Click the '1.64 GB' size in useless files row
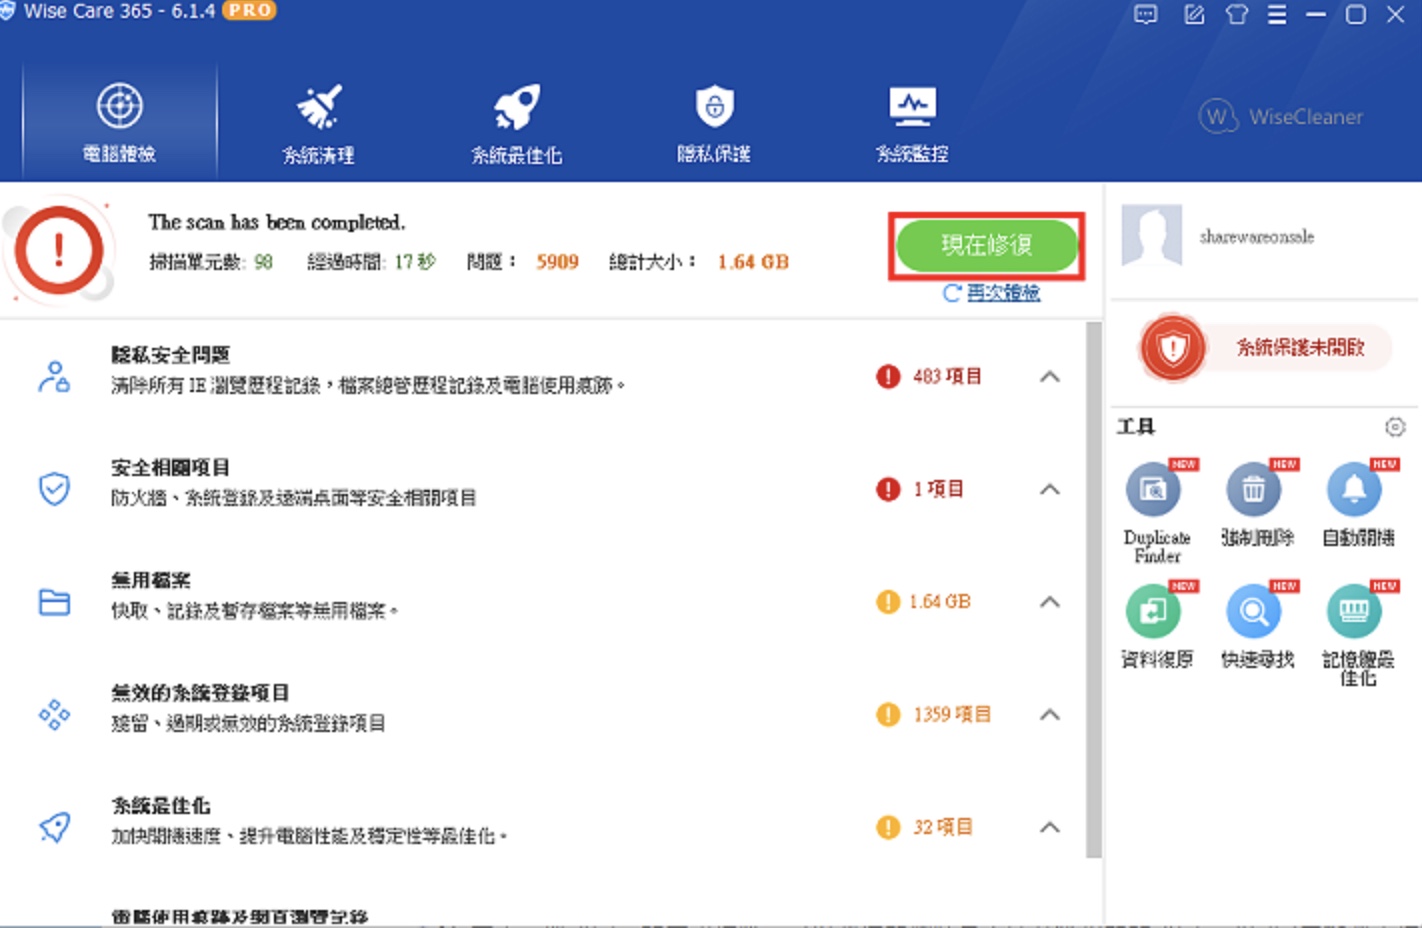 pyautogui.click(x=940, y=602)
